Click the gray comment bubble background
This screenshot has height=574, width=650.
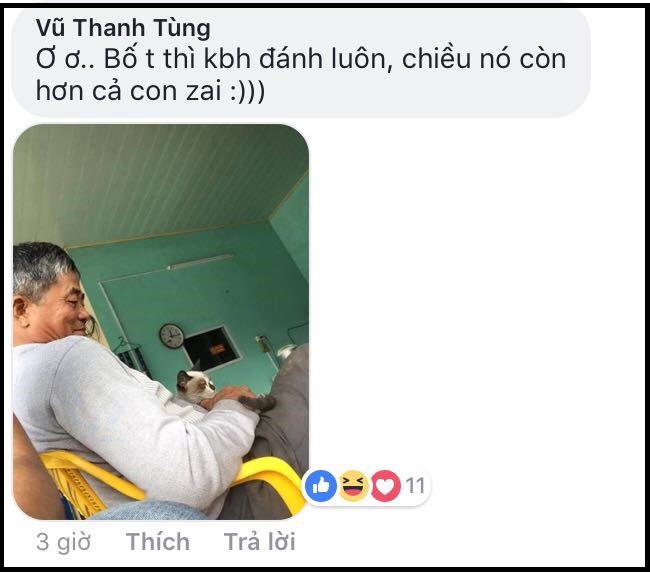(x=456, y=93)
